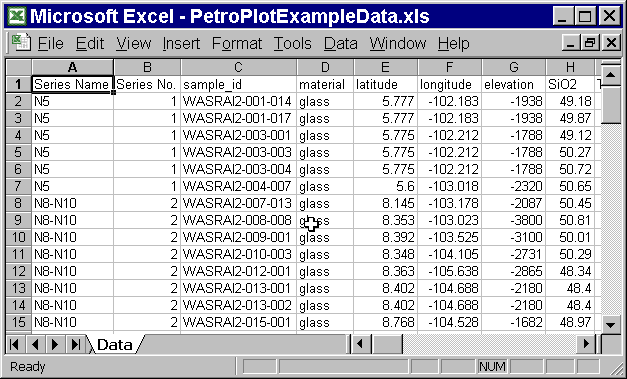Image resolution: width=627 pixels, height=379 pixels.
Task: Click the material header cell
Action: 325,84
